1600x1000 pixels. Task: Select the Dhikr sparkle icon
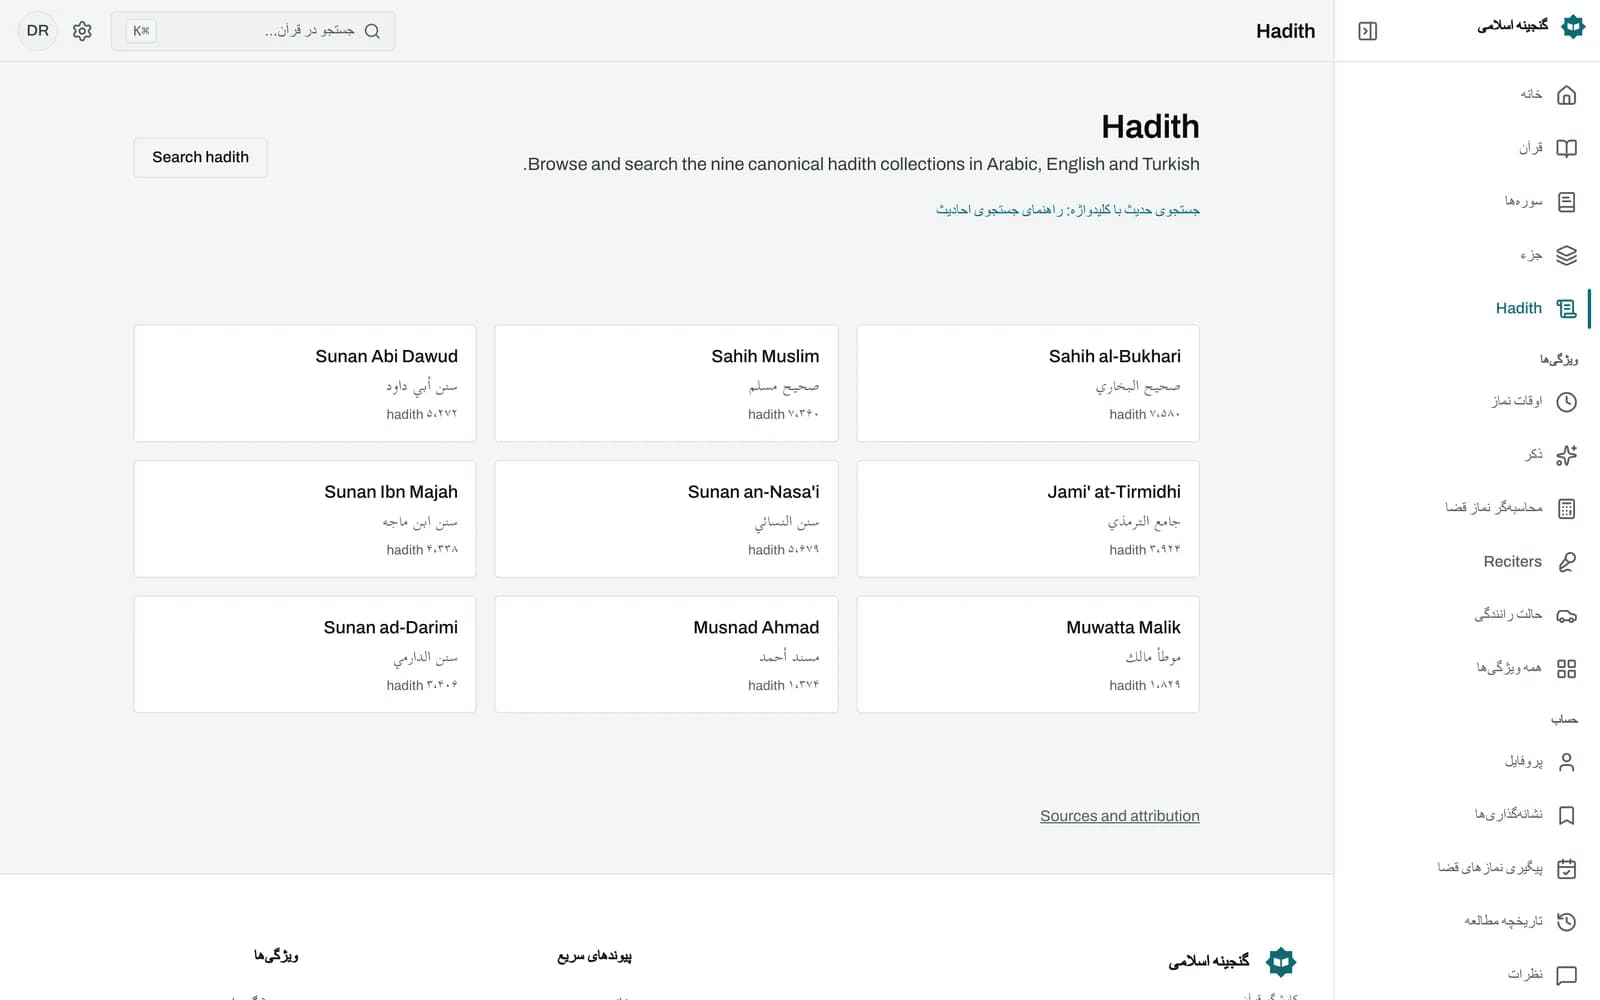tap(1566, 455)
